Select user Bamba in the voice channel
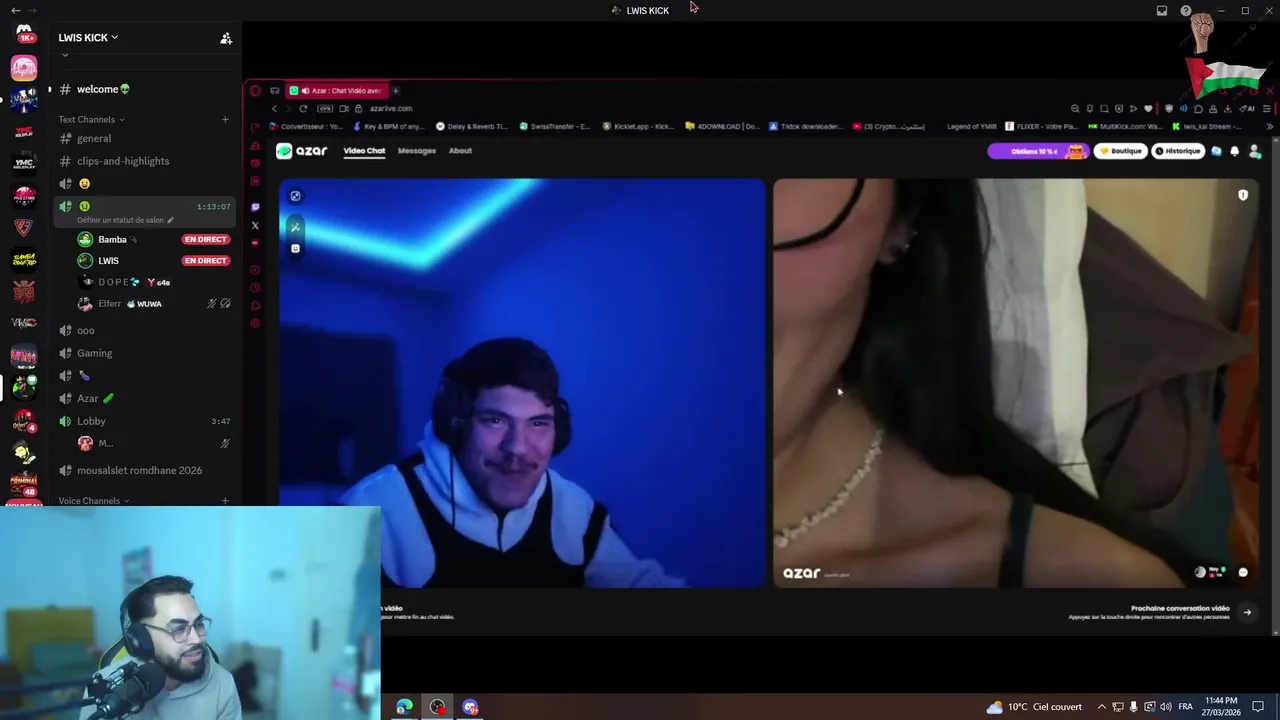 click(112, 239)
